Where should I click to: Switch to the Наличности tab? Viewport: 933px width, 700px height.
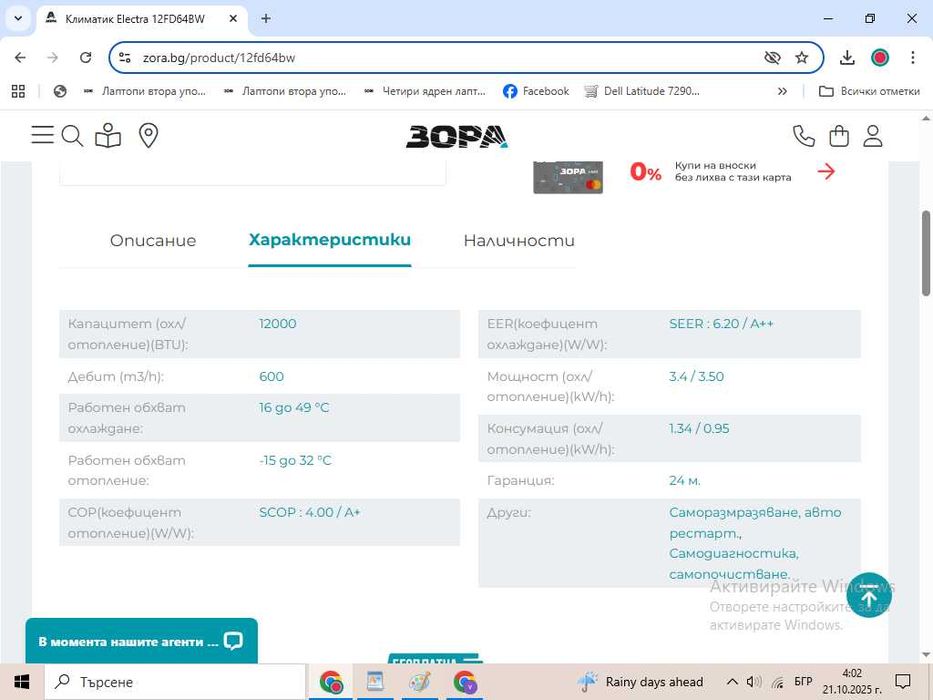click(x=519, y=240)
